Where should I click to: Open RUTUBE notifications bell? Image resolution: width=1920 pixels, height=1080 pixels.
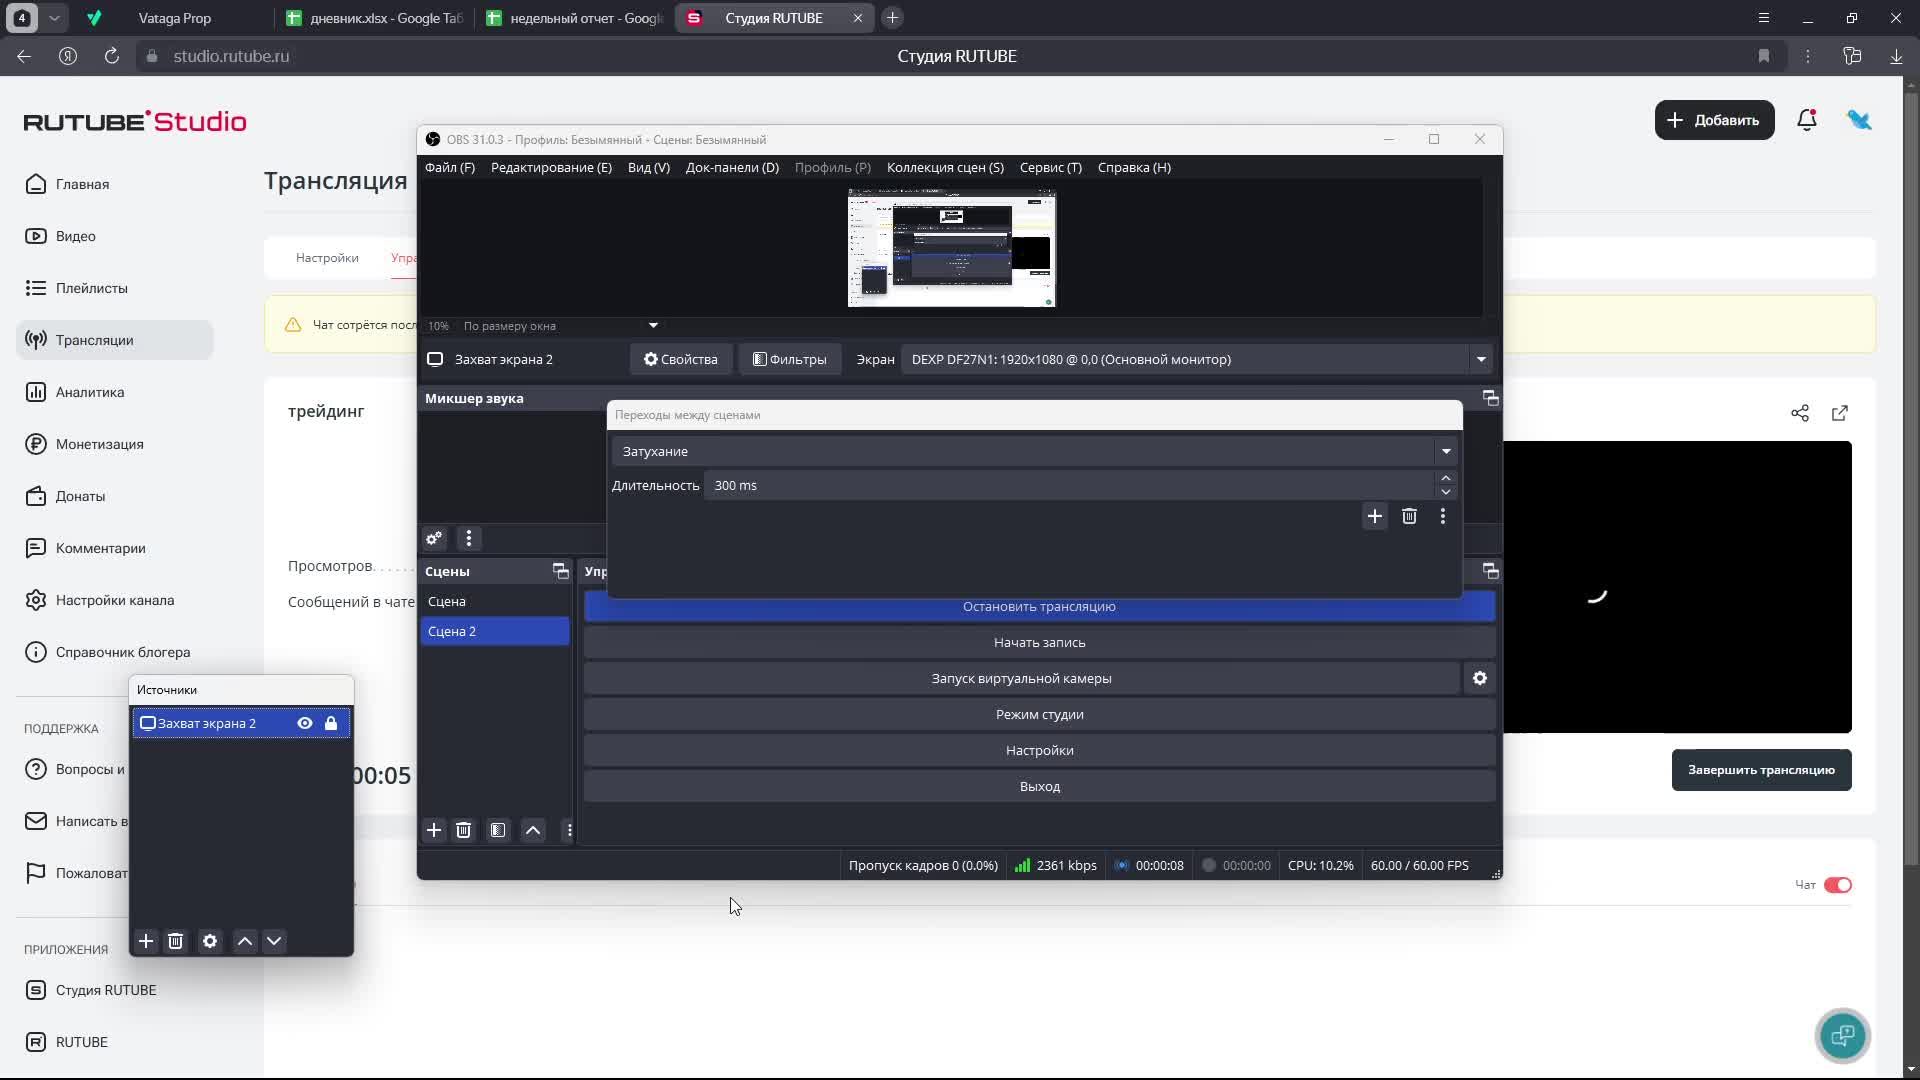pyautogui.click(x=1807, y=120)
